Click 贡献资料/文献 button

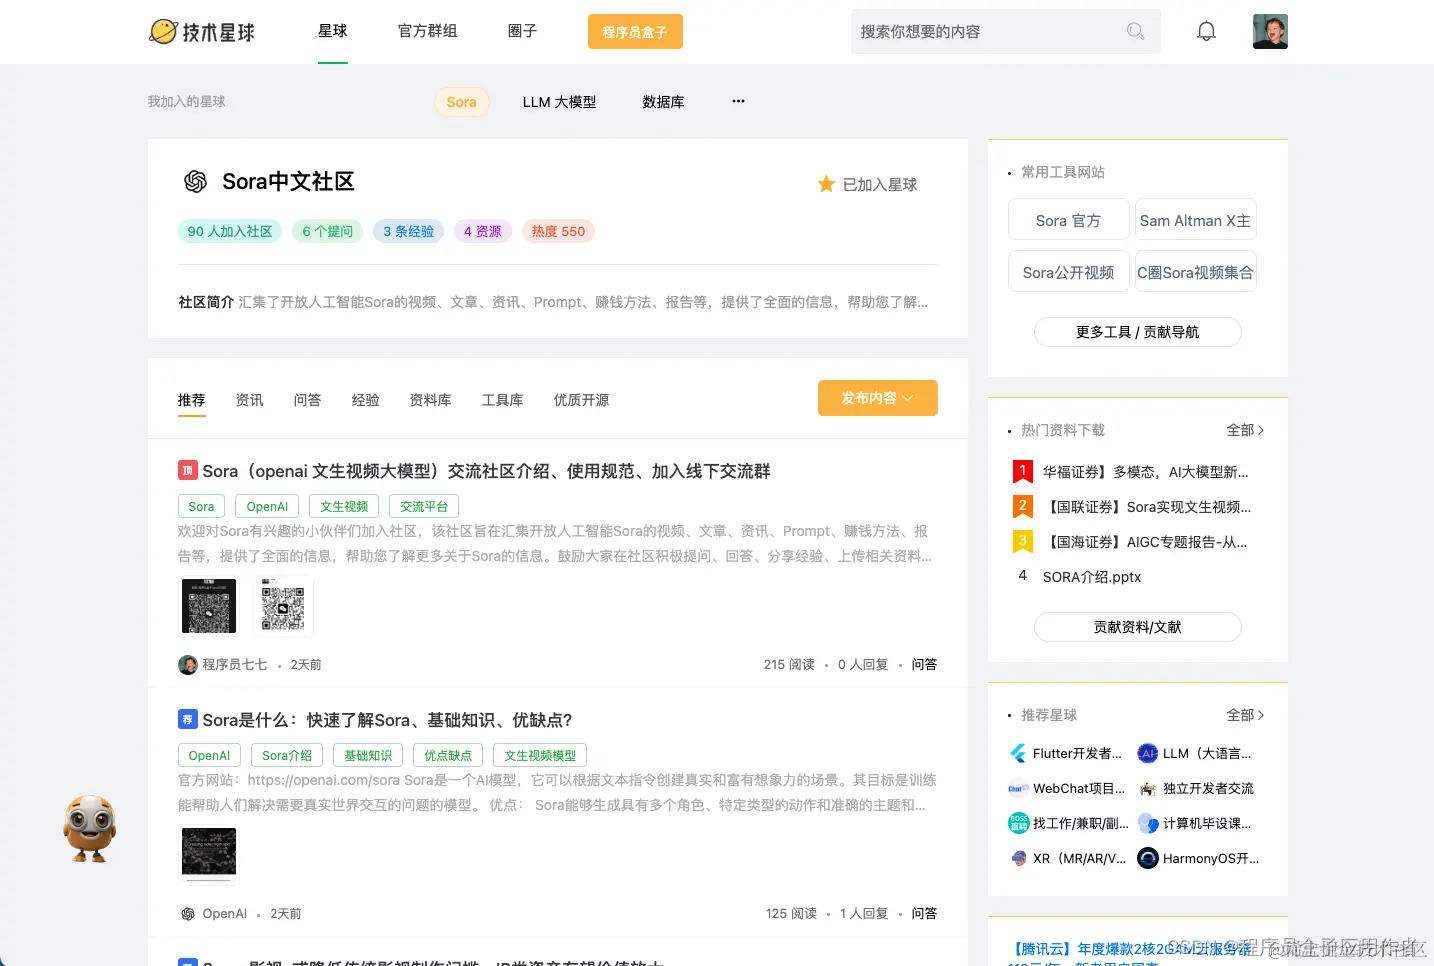coord(1138,627)
